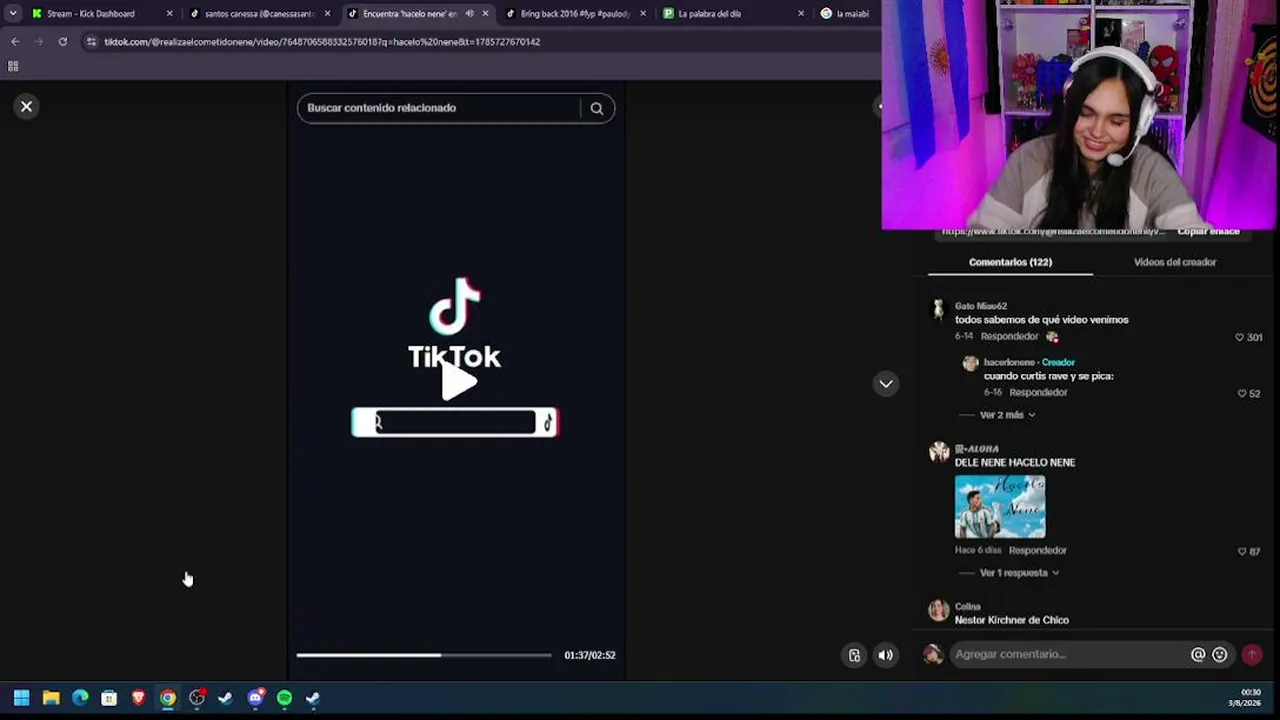Go back in the browser
1280x720 pixels.
tap(15, 42)
